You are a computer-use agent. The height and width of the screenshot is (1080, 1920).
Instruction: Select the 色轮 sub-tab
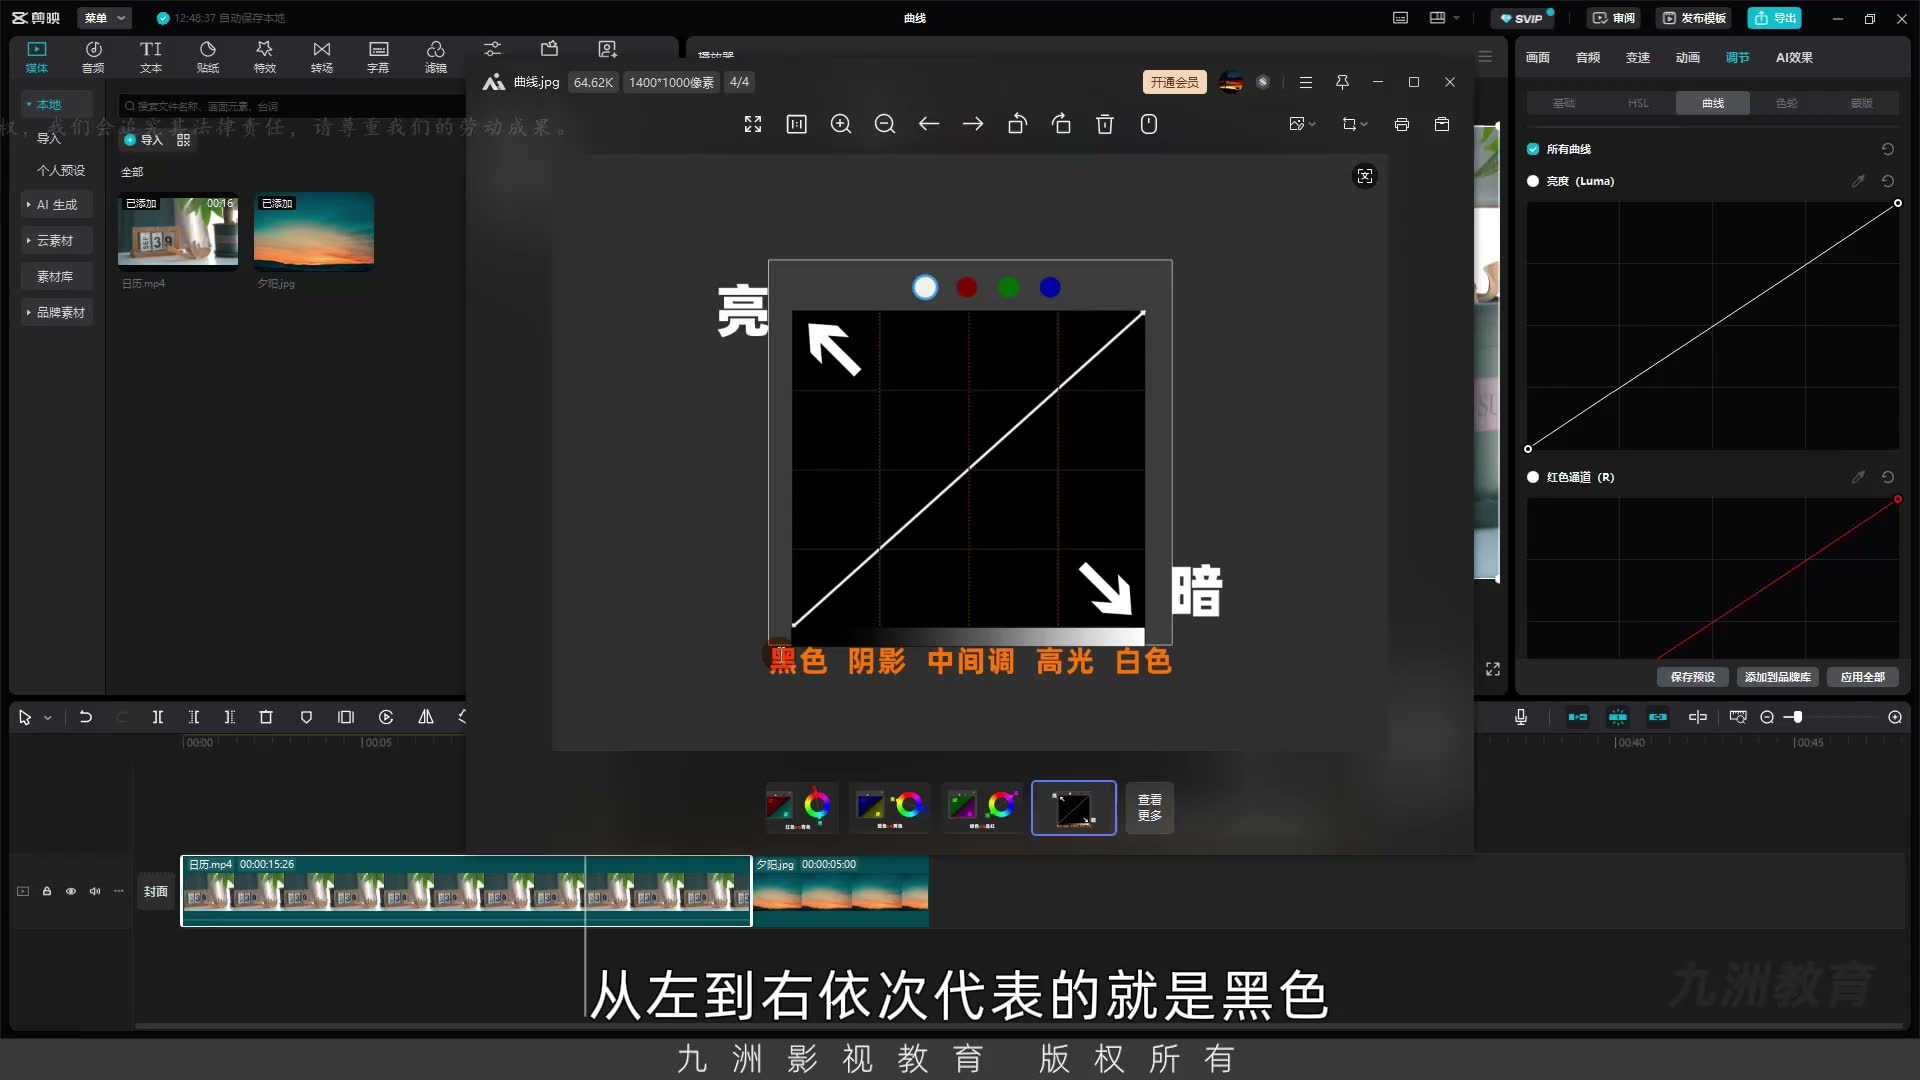point(1786,103)
